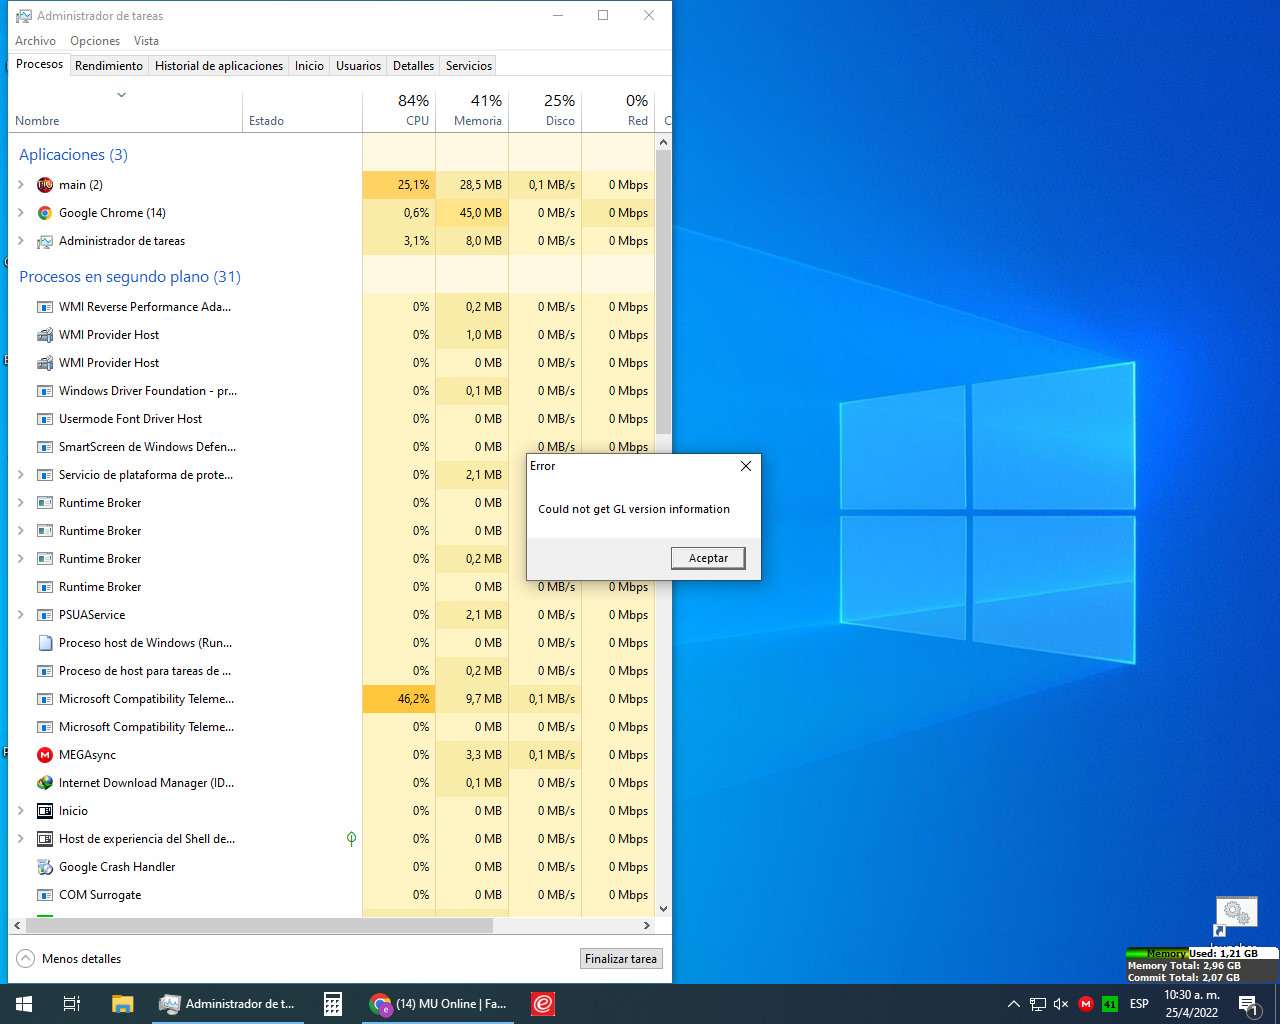
Task: Switch to the Rendimiento tab
Action: point(109,66)
